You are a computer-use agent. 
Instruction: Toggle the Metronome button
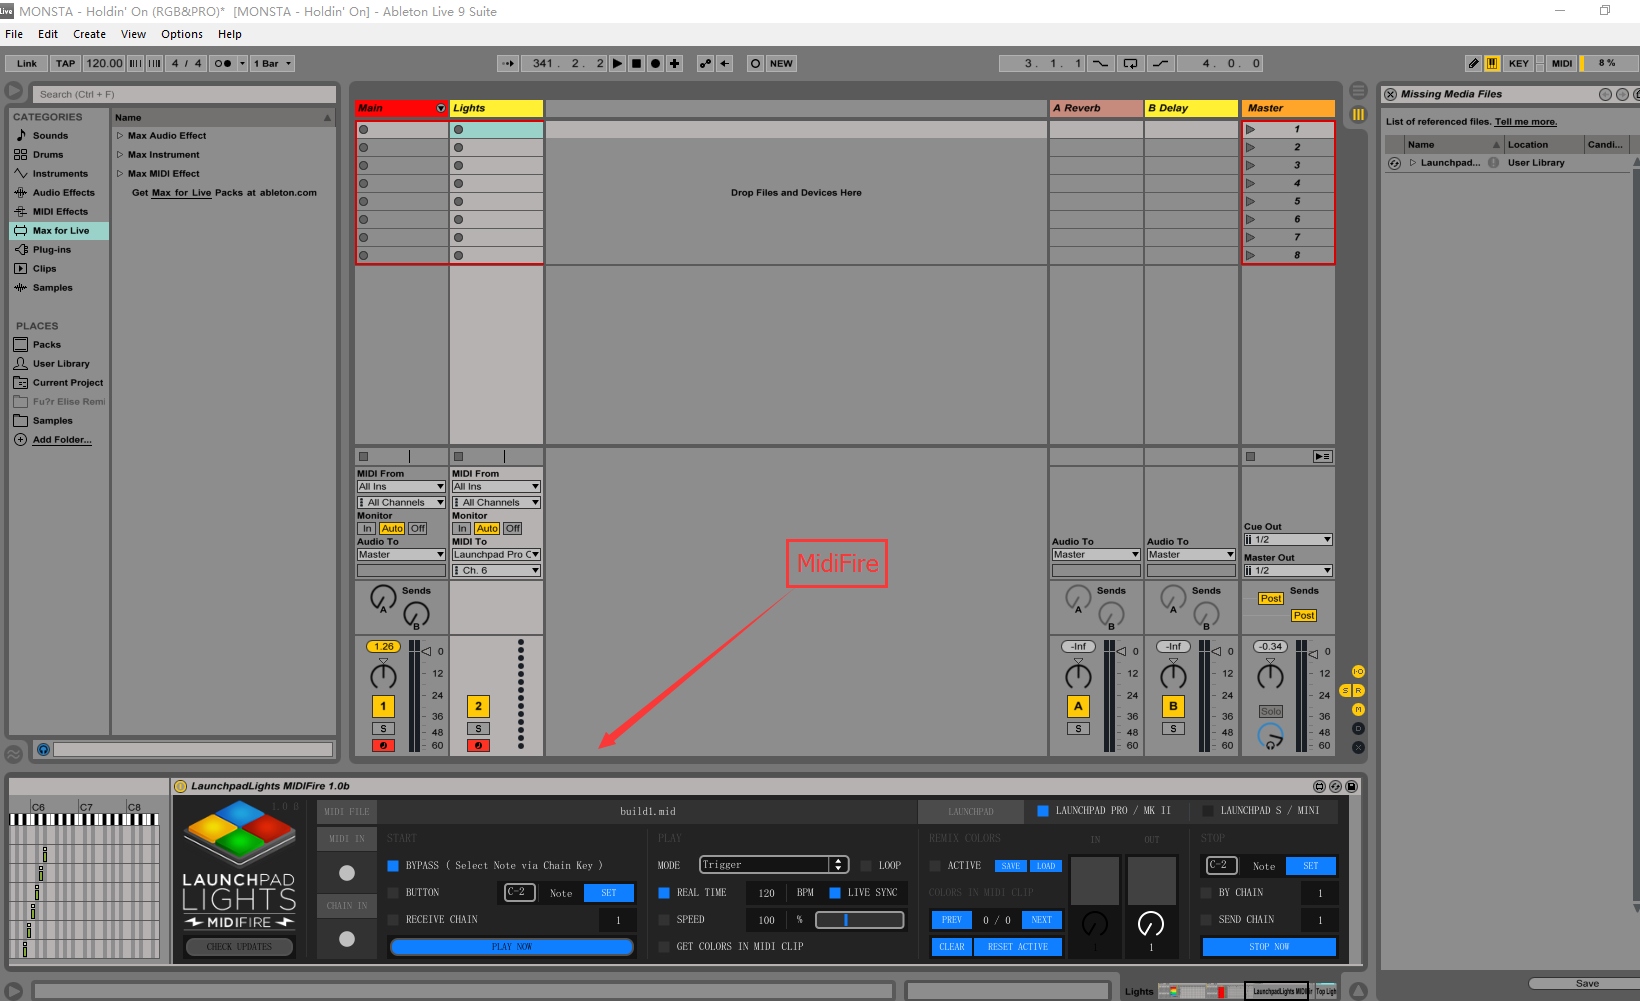tap(223, 63)
